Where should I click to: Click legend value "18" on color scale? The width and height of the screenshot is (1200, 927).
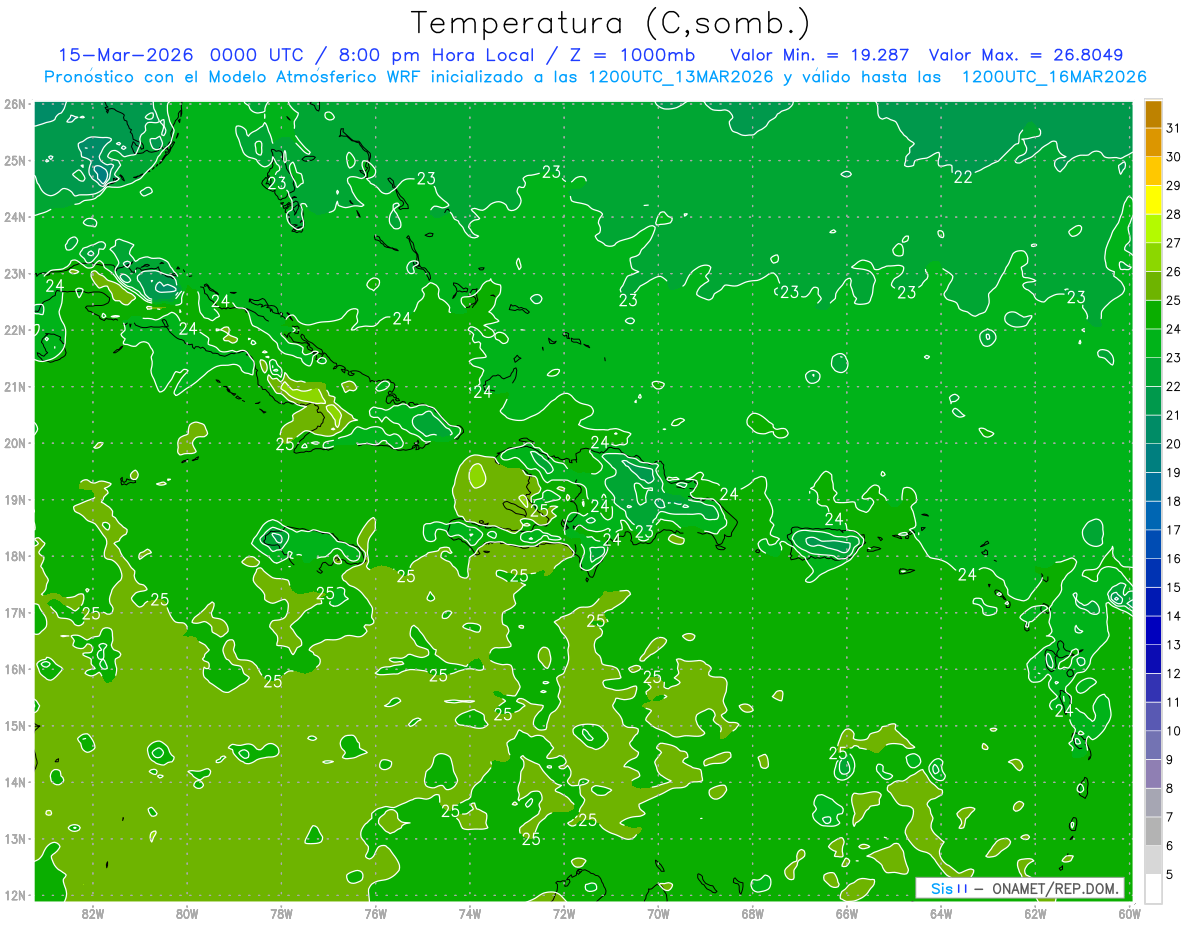1173,501
